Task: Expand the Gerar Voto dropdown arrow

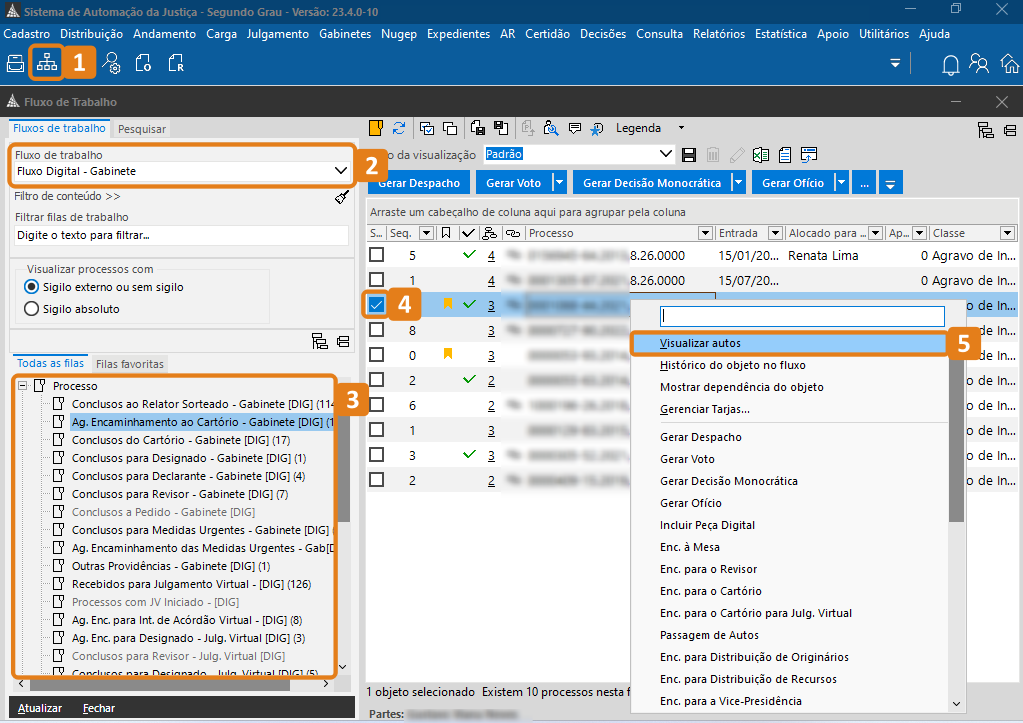Action: (x=559, y=183)
